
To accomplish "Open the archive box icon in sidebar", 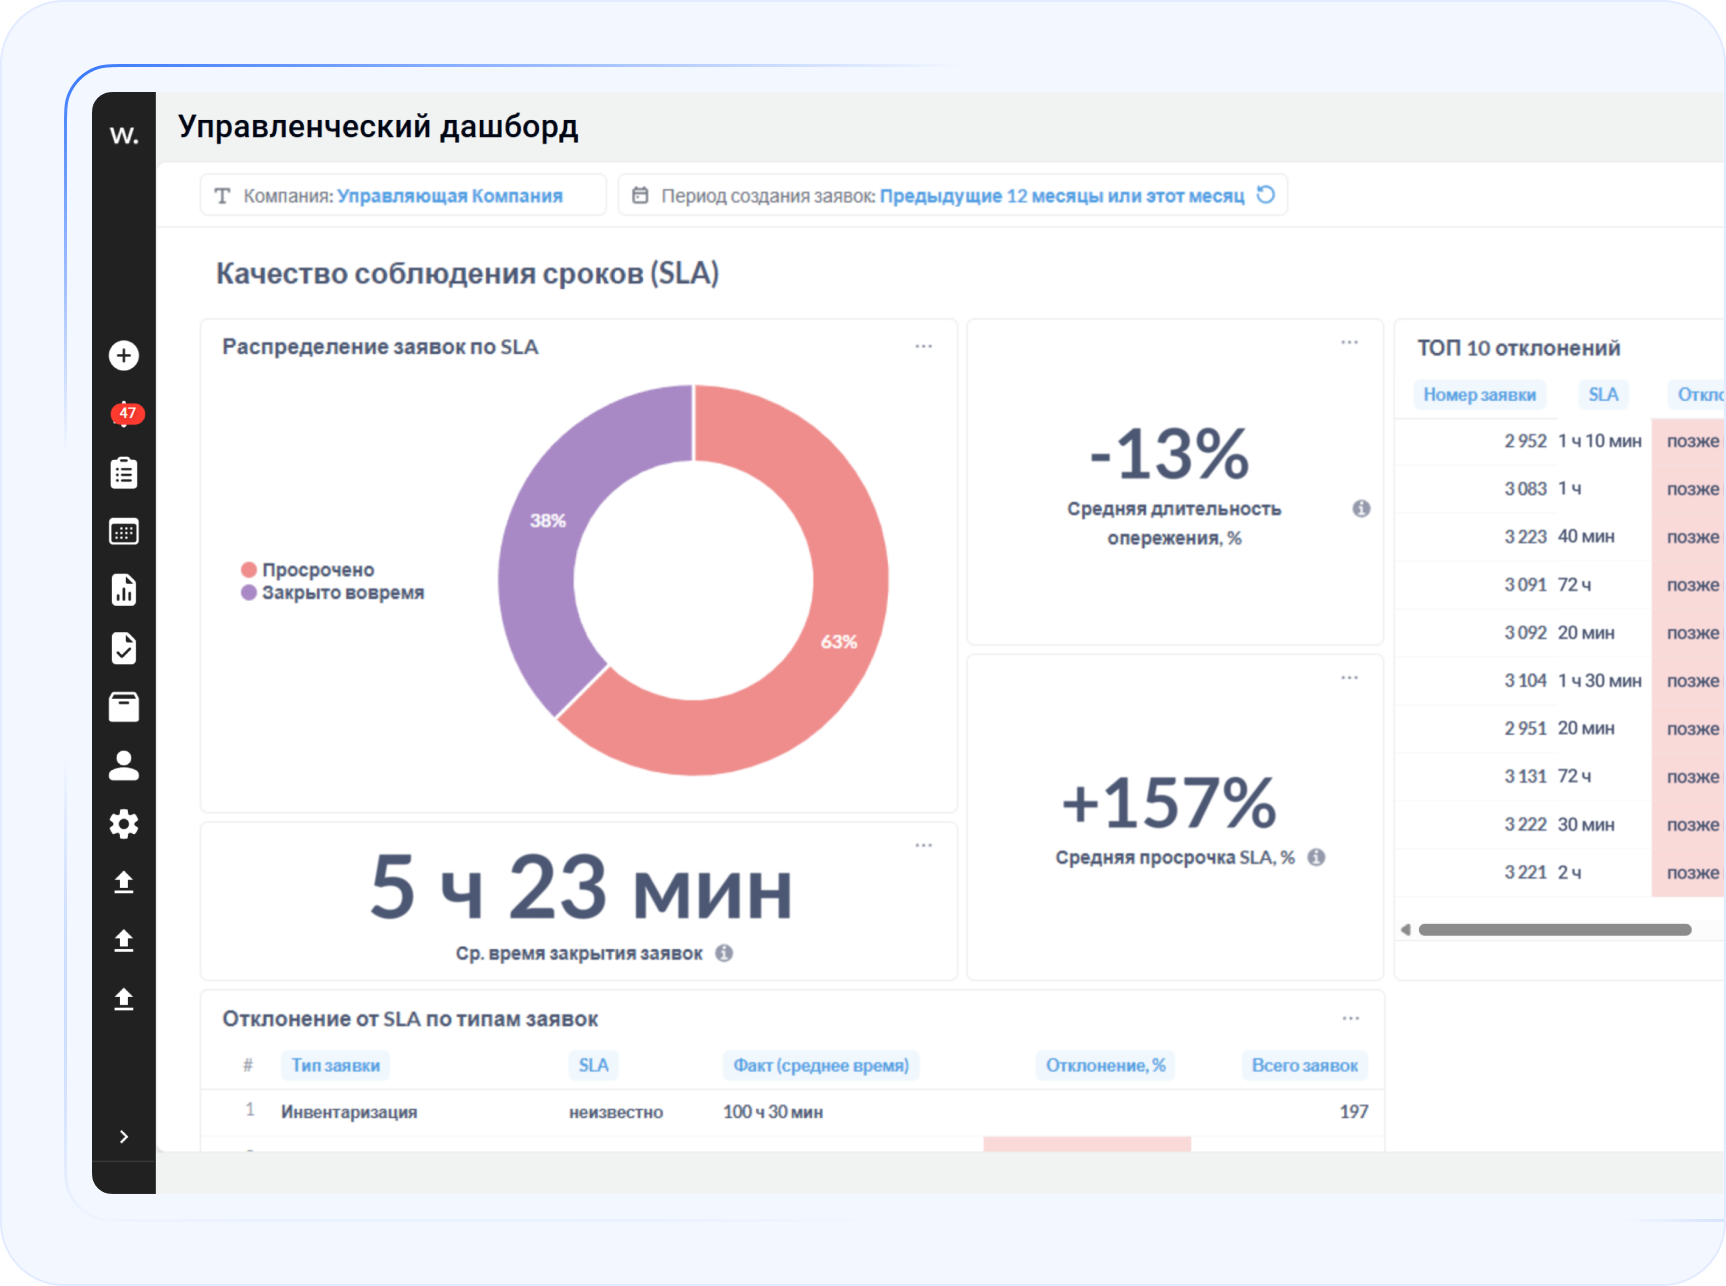I will [124, 706].
